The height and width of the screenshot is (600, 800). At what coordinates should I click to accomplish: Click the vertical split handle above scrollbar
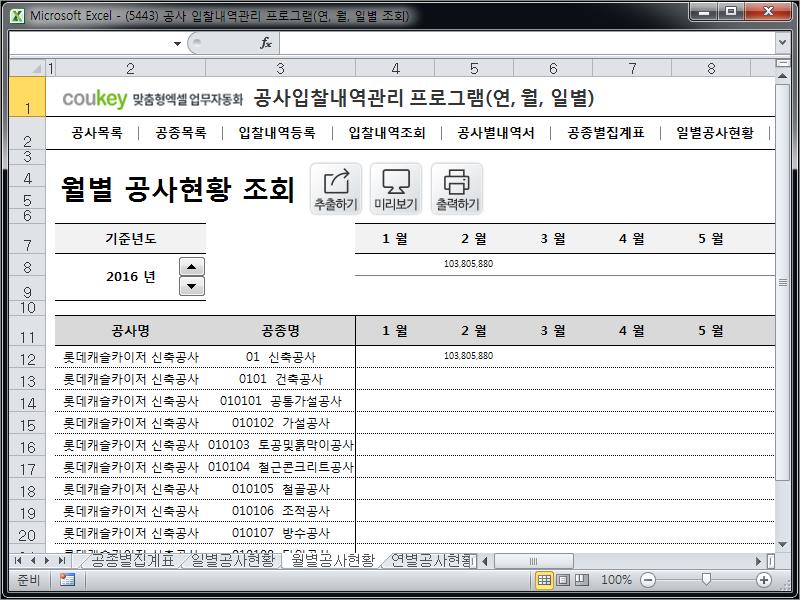tap(782, 63)
